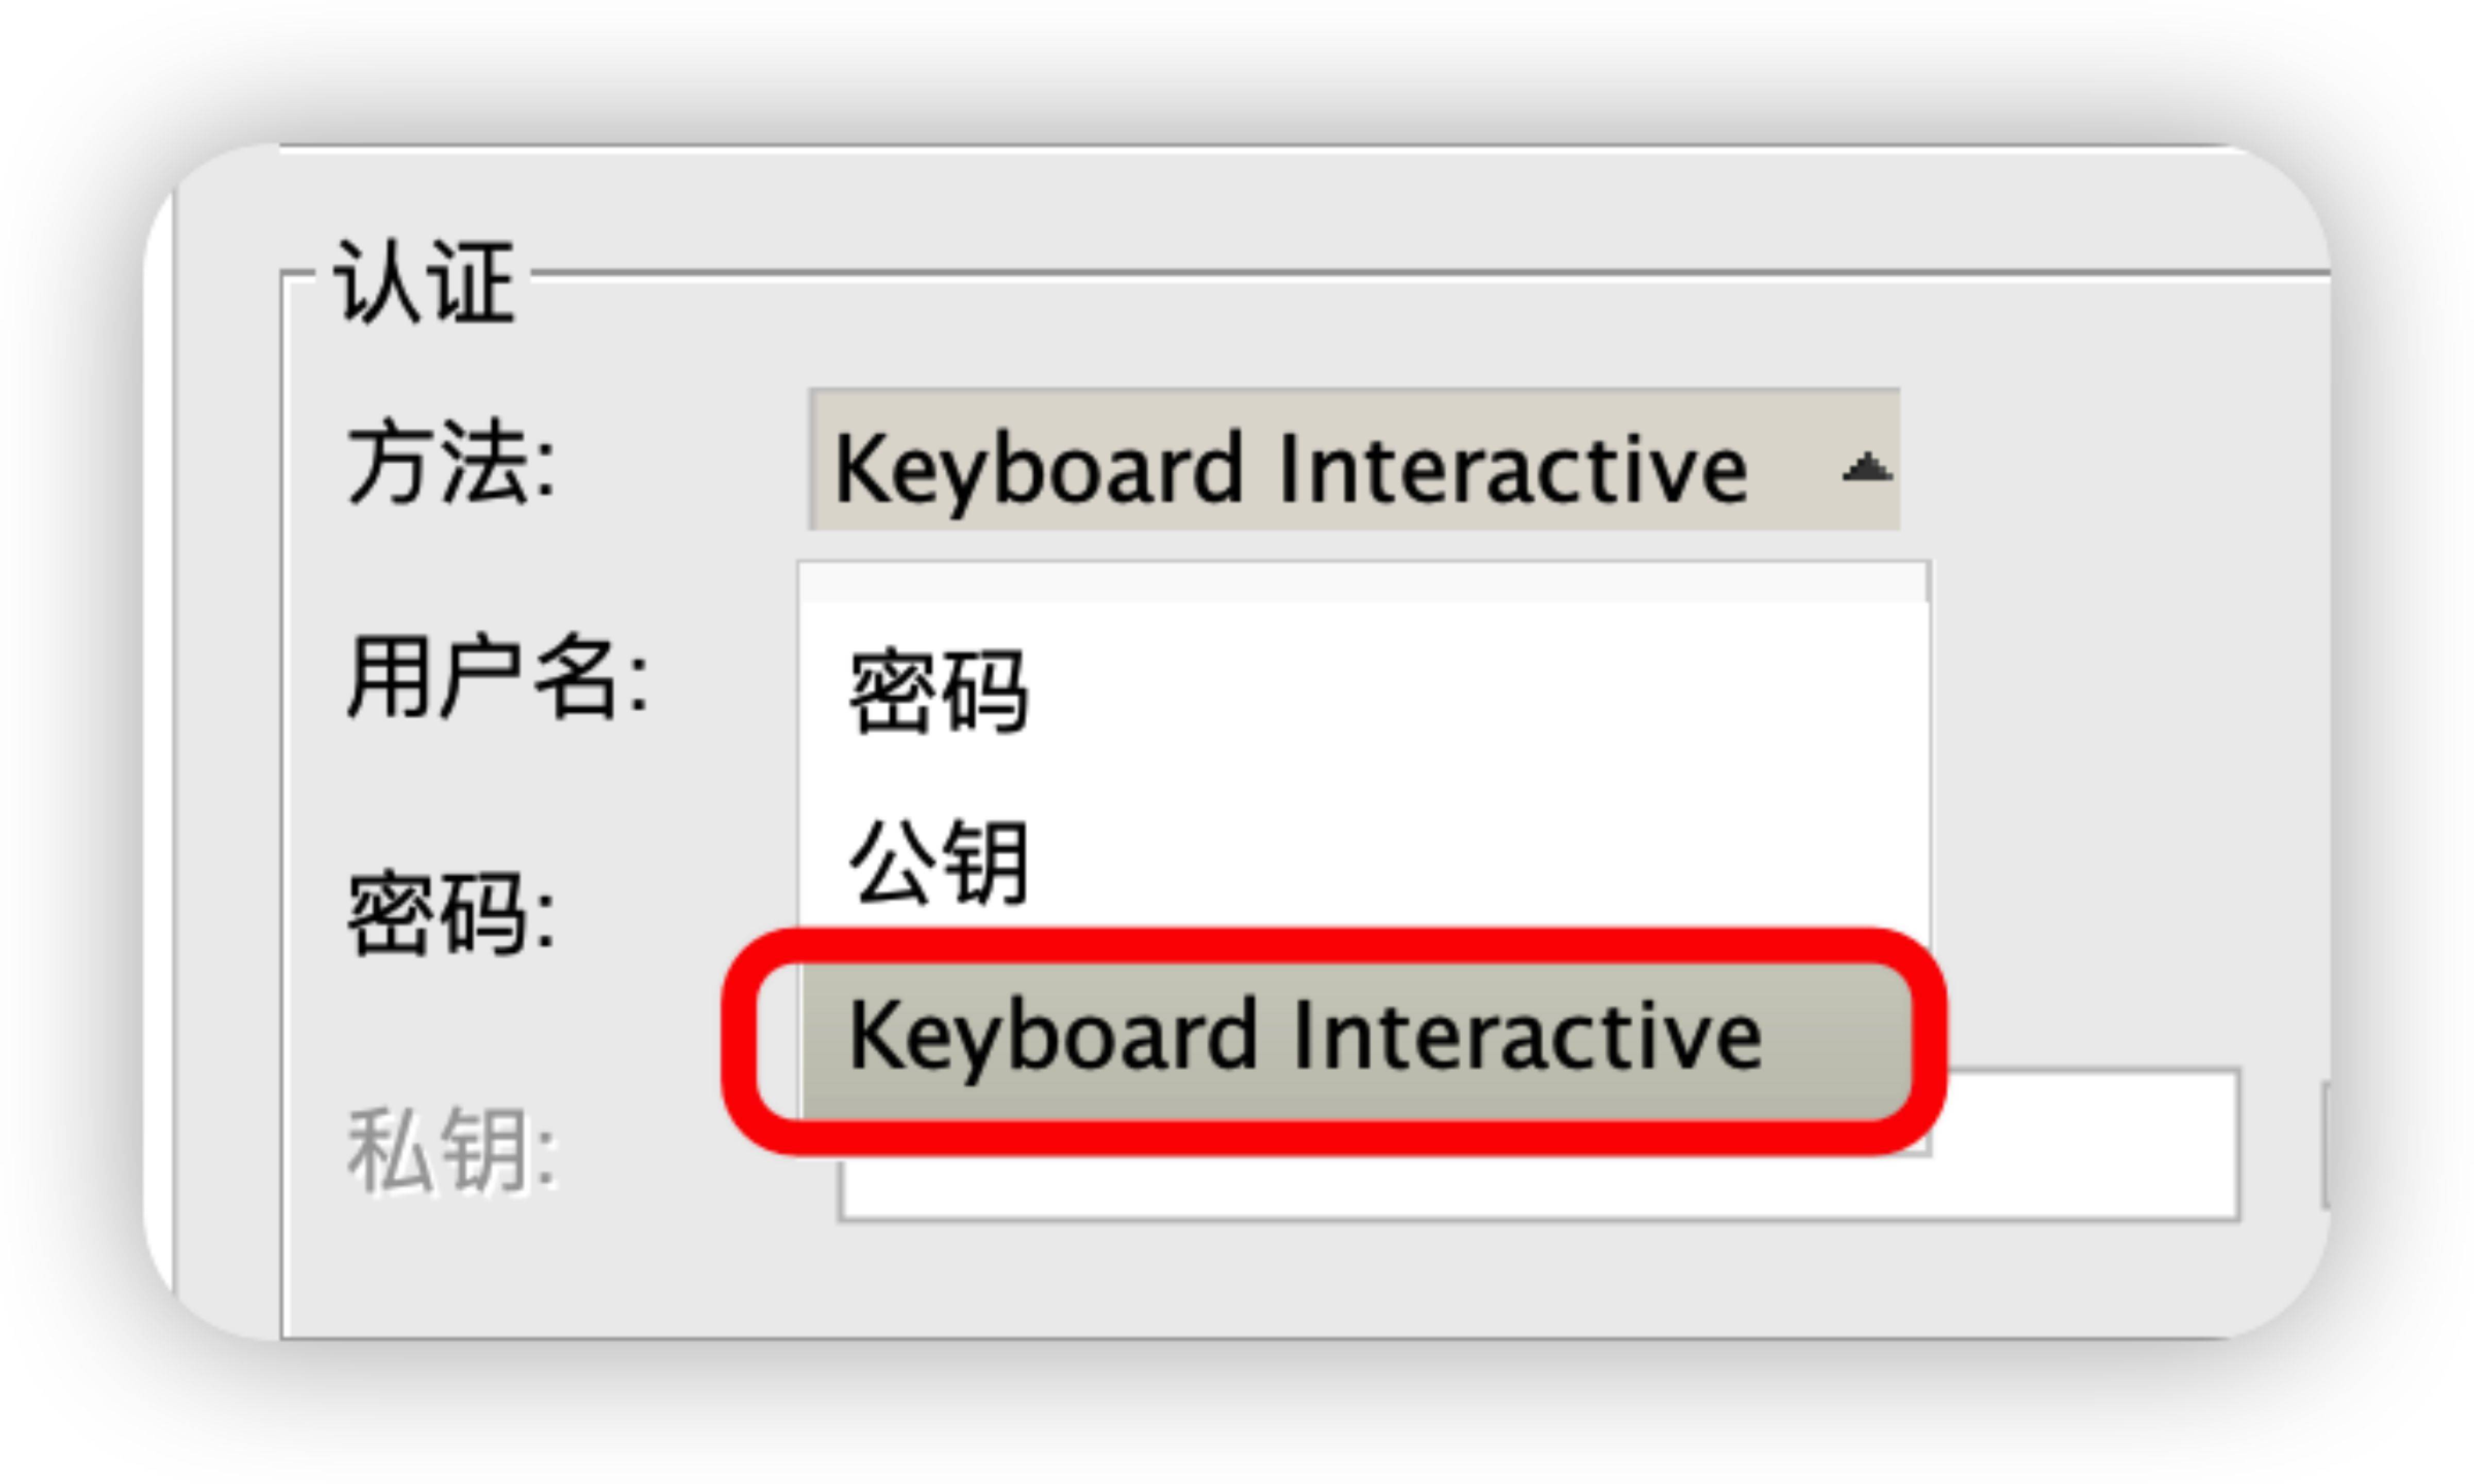The image size is (2474, 1484).
Task: Click the 认证 group box title
Action: (x=425, y=283)
